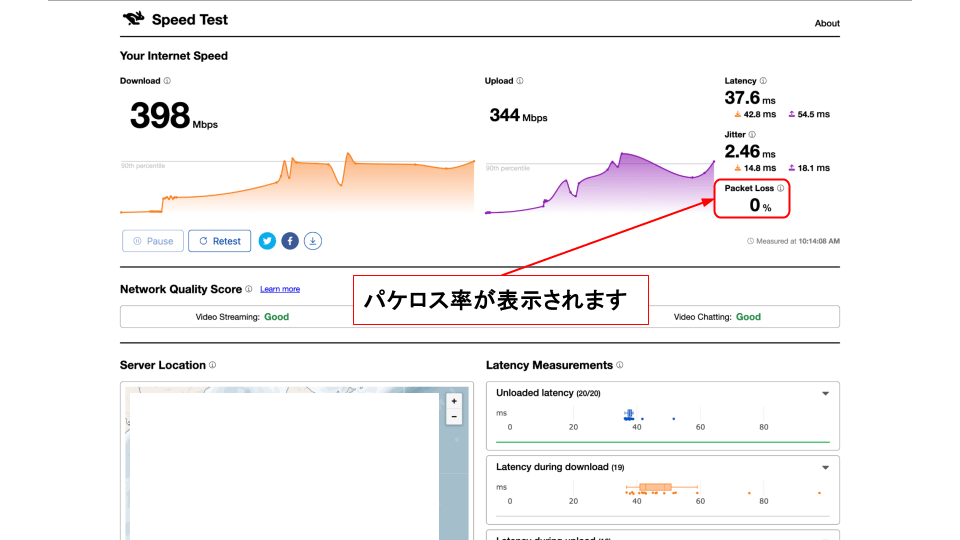Click info icon next to Network Quality Score
The height and width of the screenshot is (540, 960).
pos(249,289)
